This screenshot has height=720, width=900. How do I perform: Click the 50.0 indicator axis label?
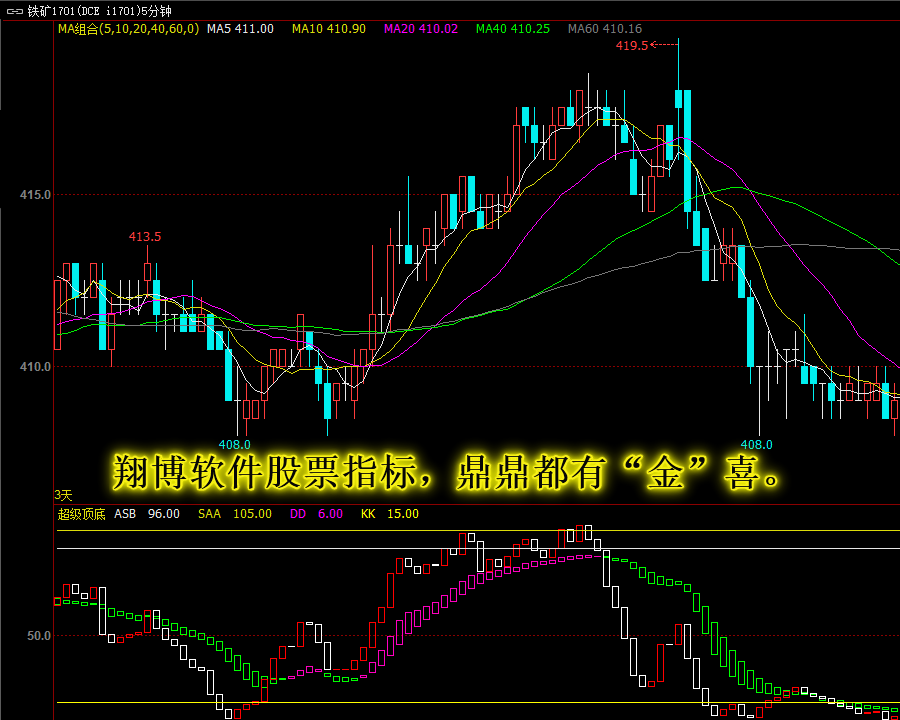[39, 636]
